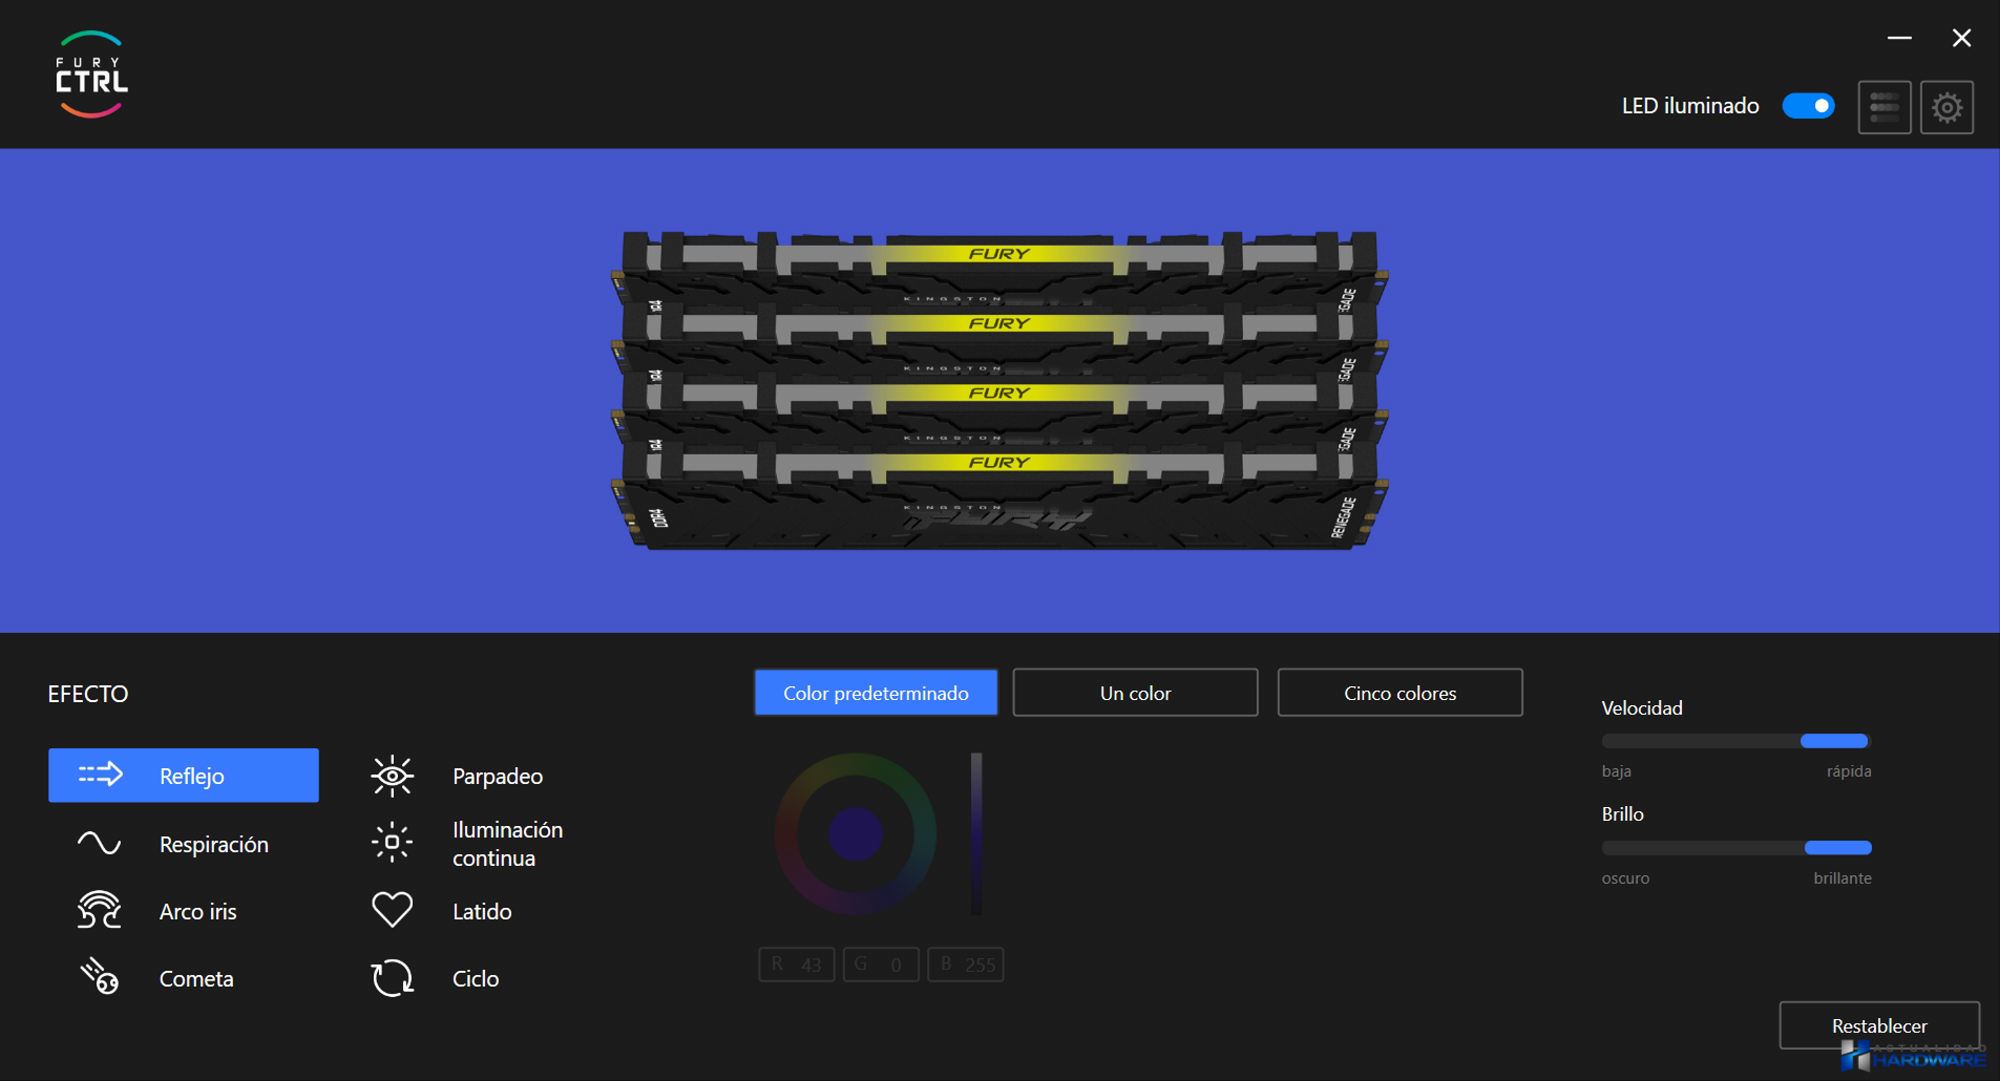Image resolution: width=2000 pixels, height=1081 pixels.
Task: Select the Reflejo arrow effect icon
Action: [x=100, y=775]
